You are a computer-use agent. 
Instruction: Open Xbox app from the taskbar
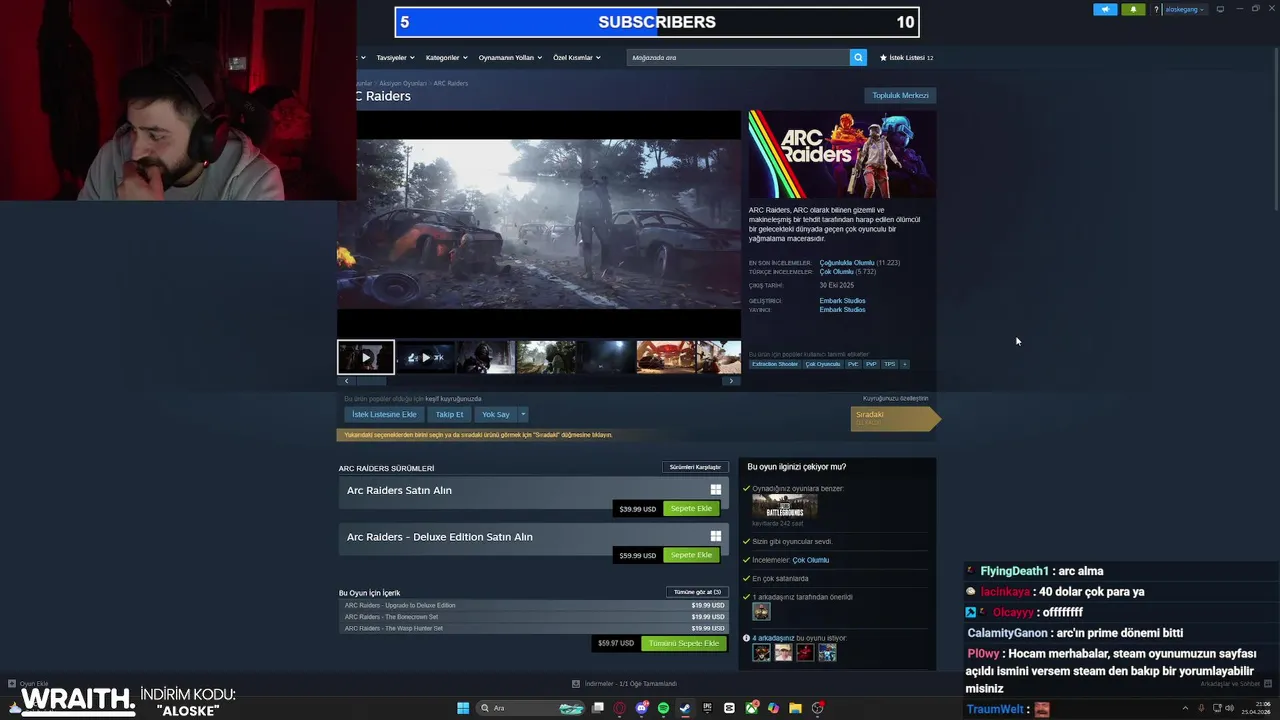751,708
